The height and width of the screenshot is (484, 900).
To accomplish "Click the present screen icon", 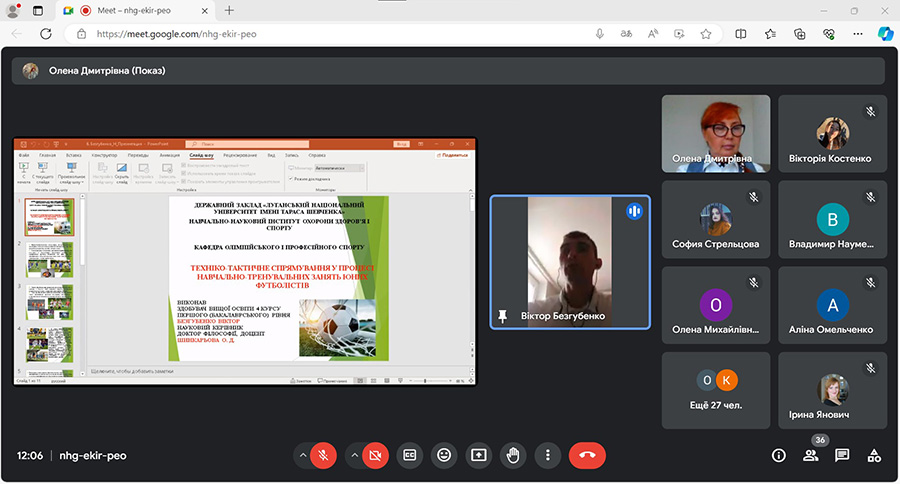I will coord(479,455).
